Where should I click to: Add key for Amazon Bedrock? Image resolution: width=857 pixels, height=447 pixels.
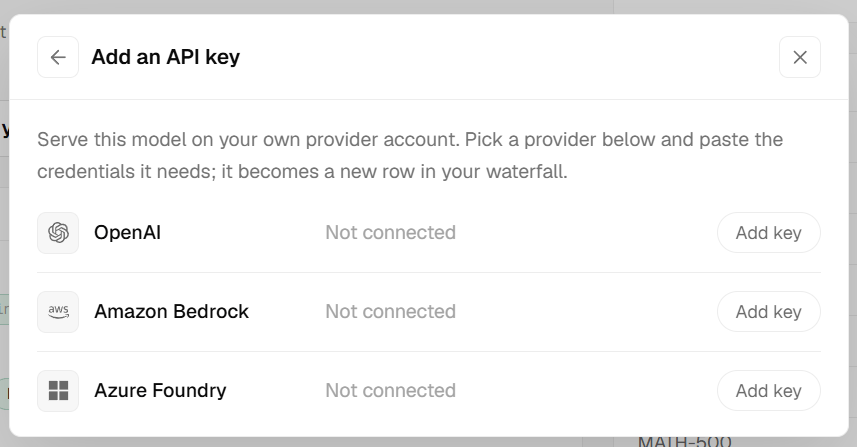(x=768, y=312)
